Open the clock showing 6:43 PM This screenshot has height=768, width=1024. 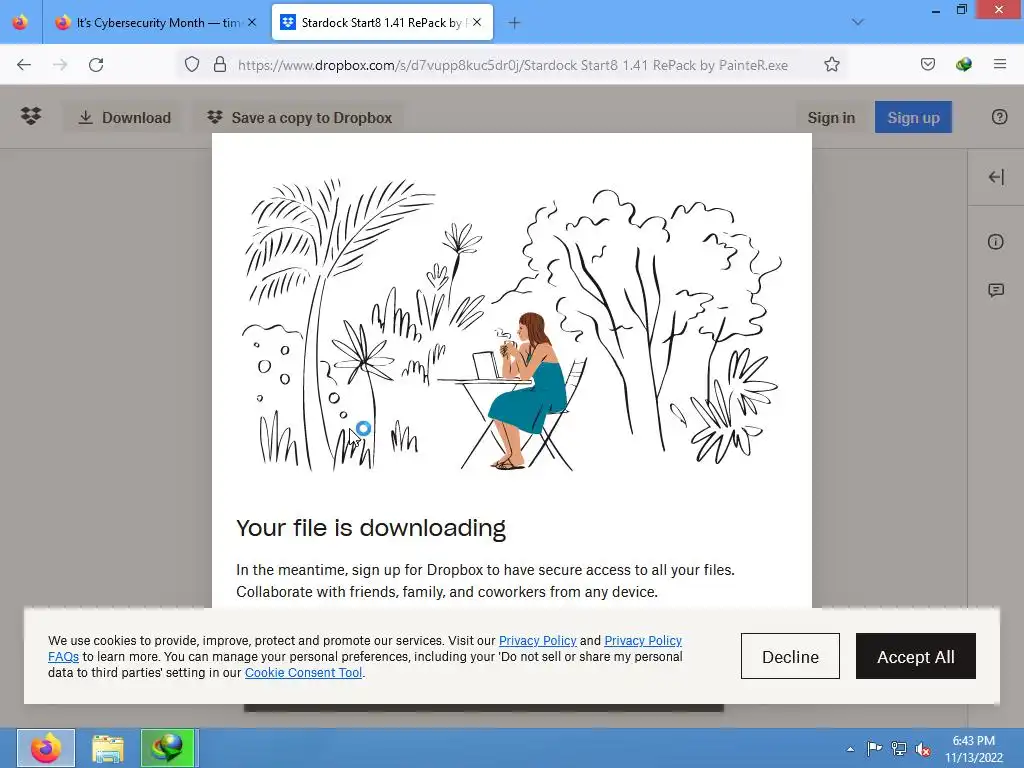(974, 749)
